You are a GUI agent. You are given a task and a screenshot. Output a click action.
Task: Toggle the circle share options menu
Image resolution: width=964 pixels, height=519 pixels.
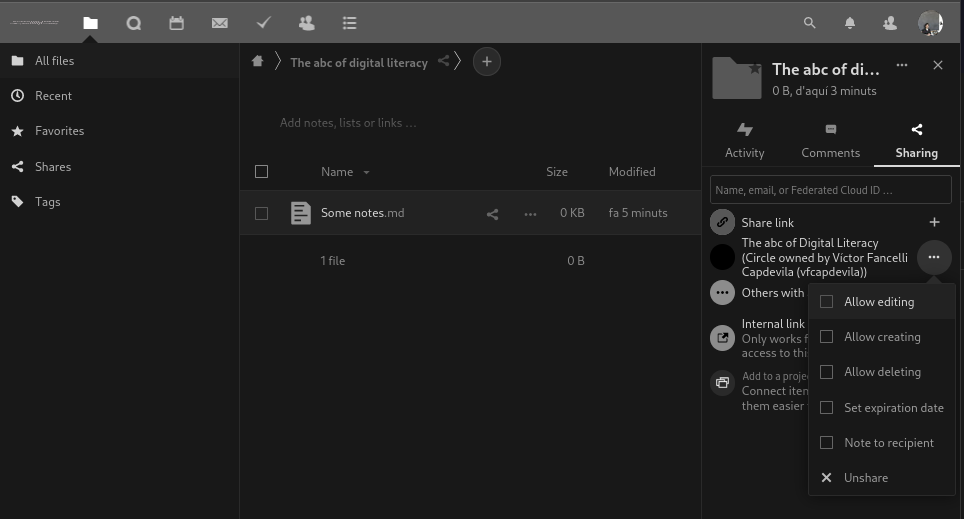(933, 257)
